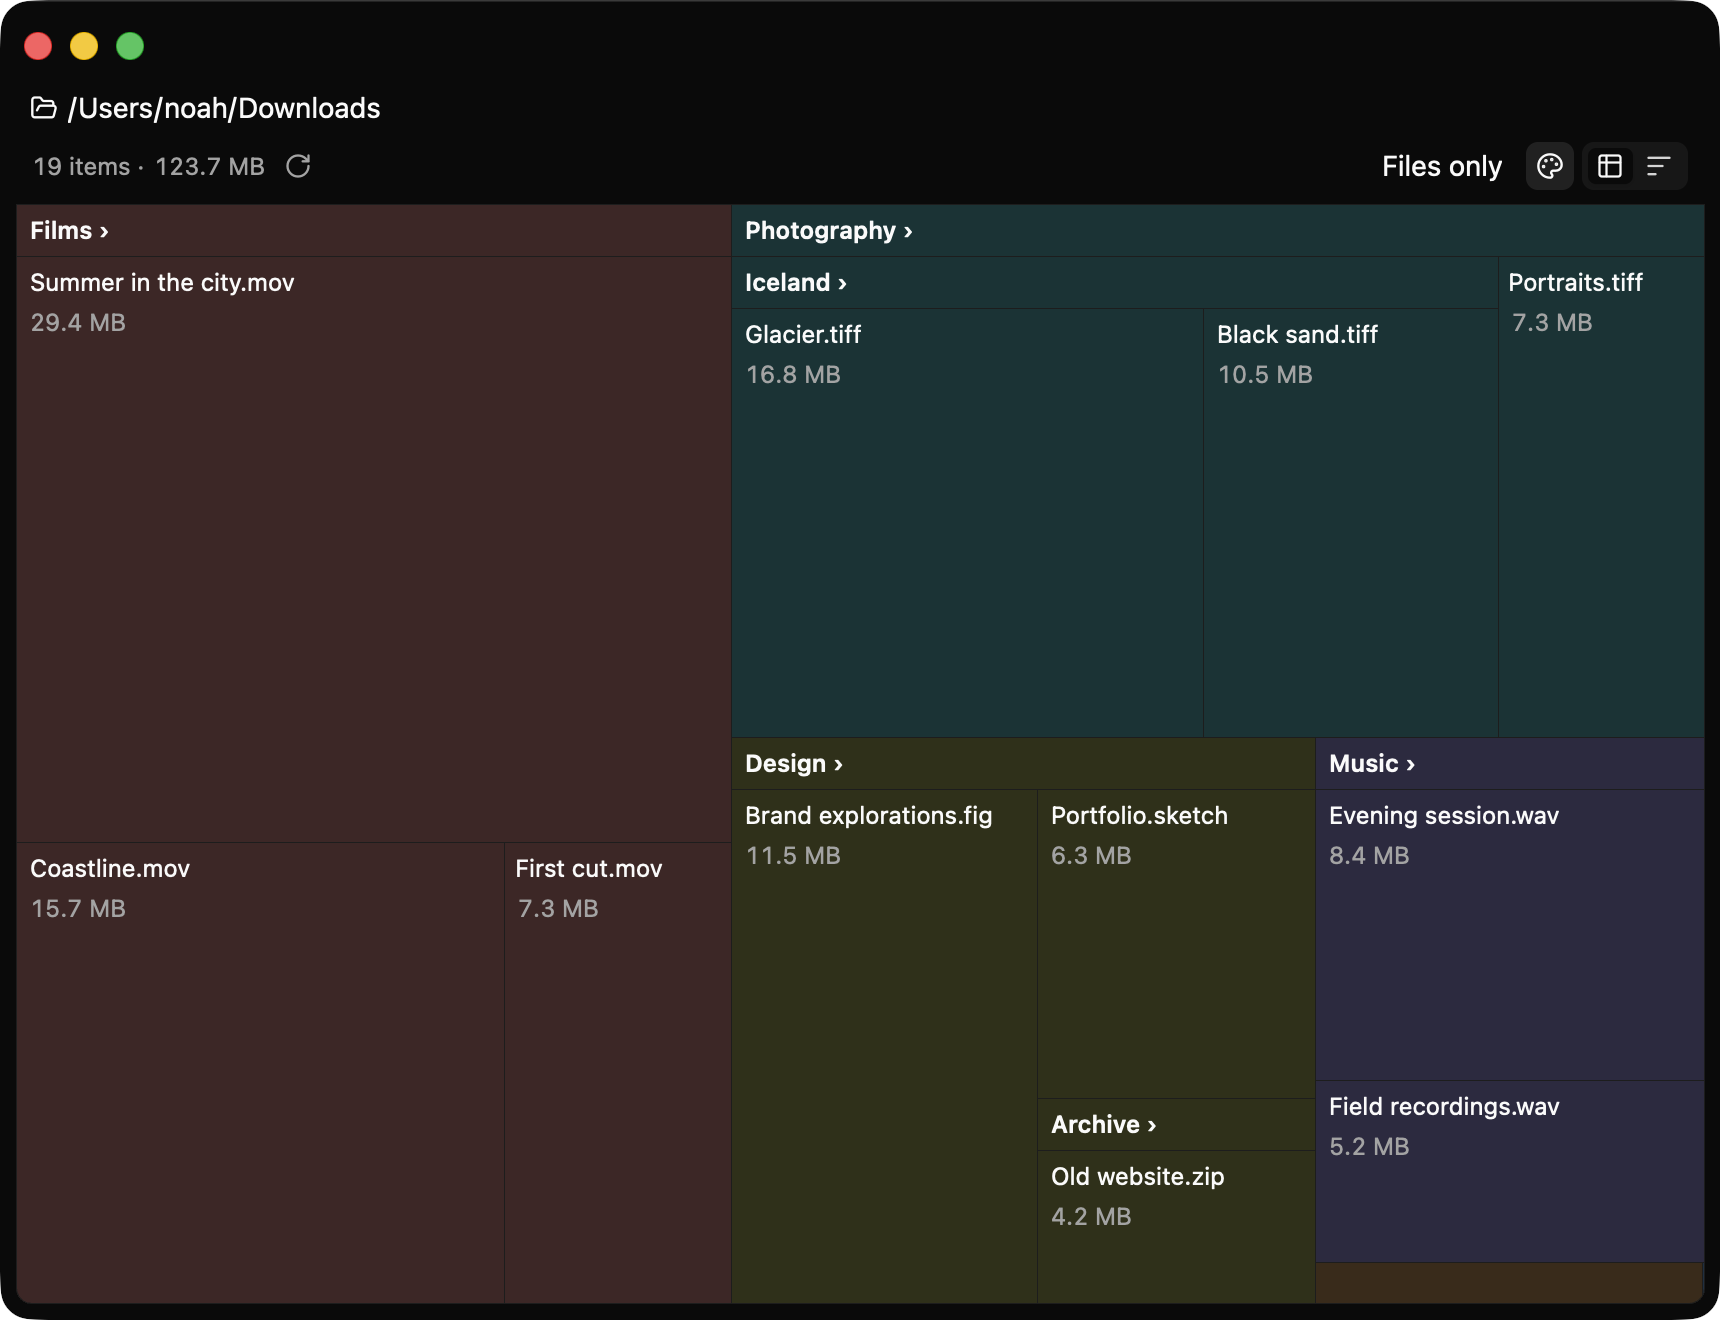Click the folder icon before the path
The image size is (1720, 1320).
click(43, 107)
